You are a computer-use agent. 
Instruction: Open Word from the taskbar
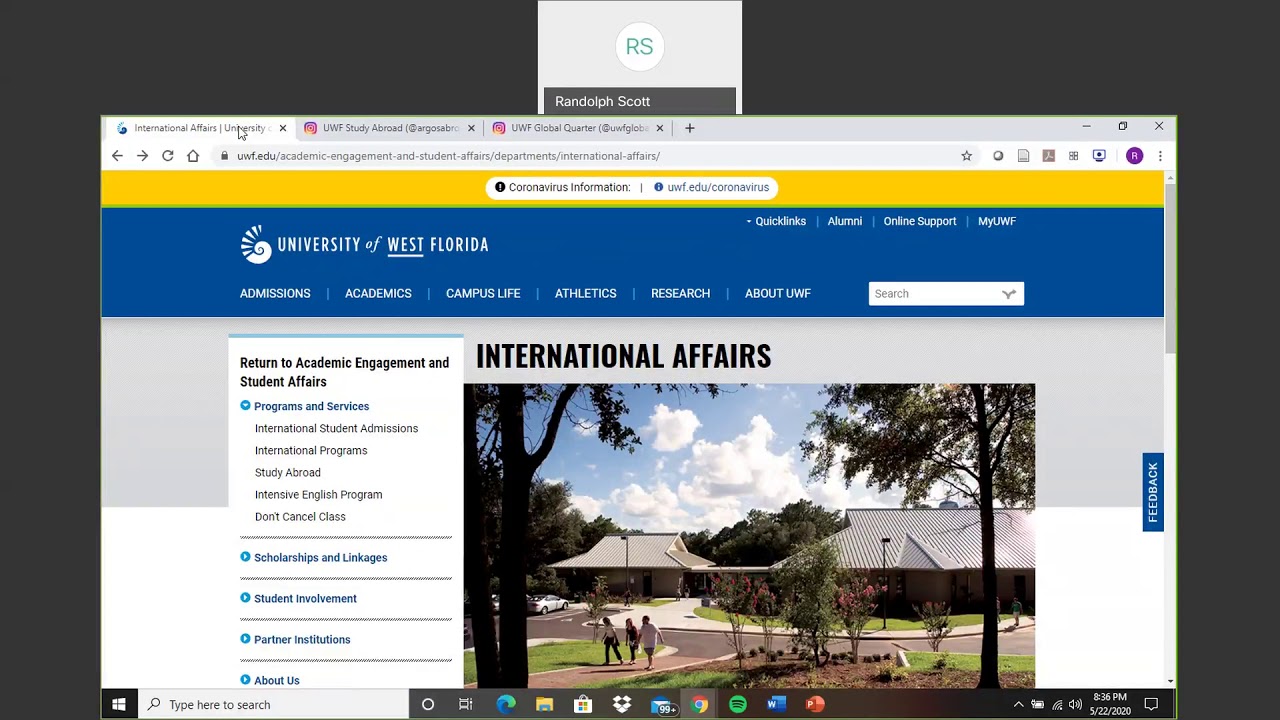coord(776,704)
